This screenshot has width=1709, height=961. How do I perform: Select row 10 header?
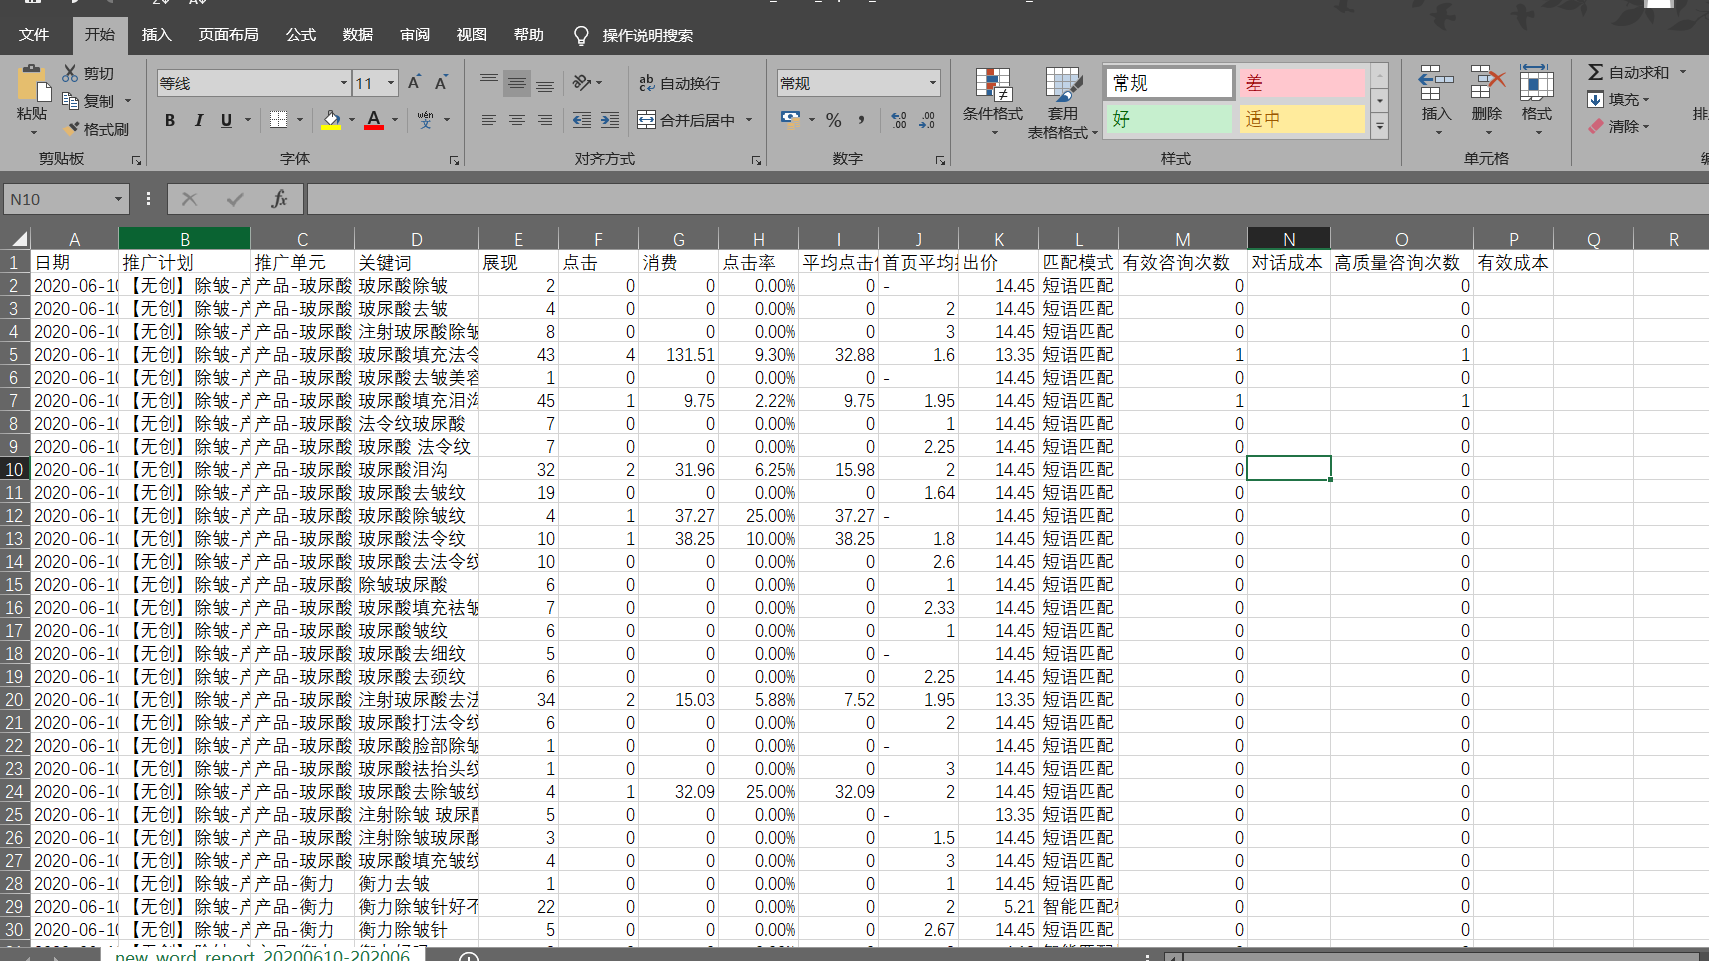pyautogui.click(x=15, y=469)
